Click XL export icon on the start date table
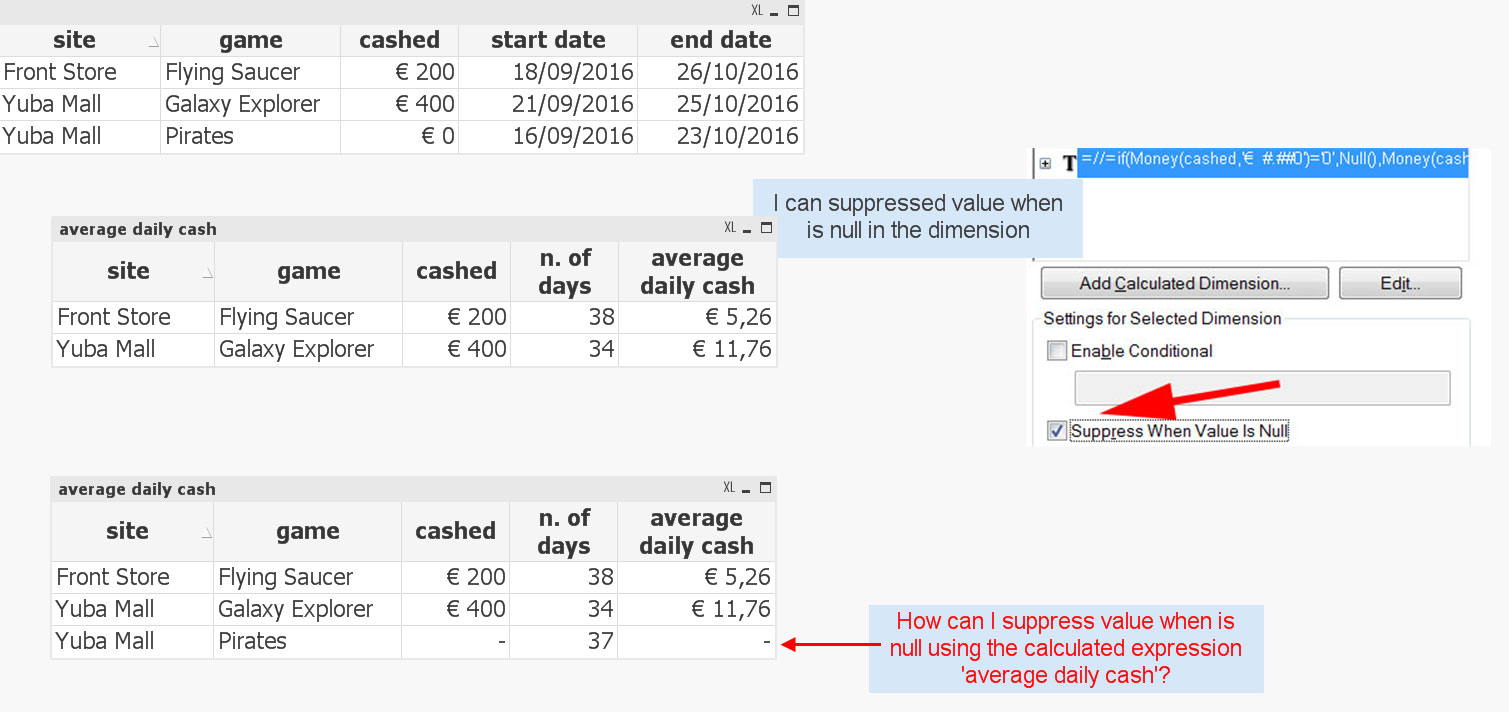Screen dimensions: 1509x712 pos(757,10)
